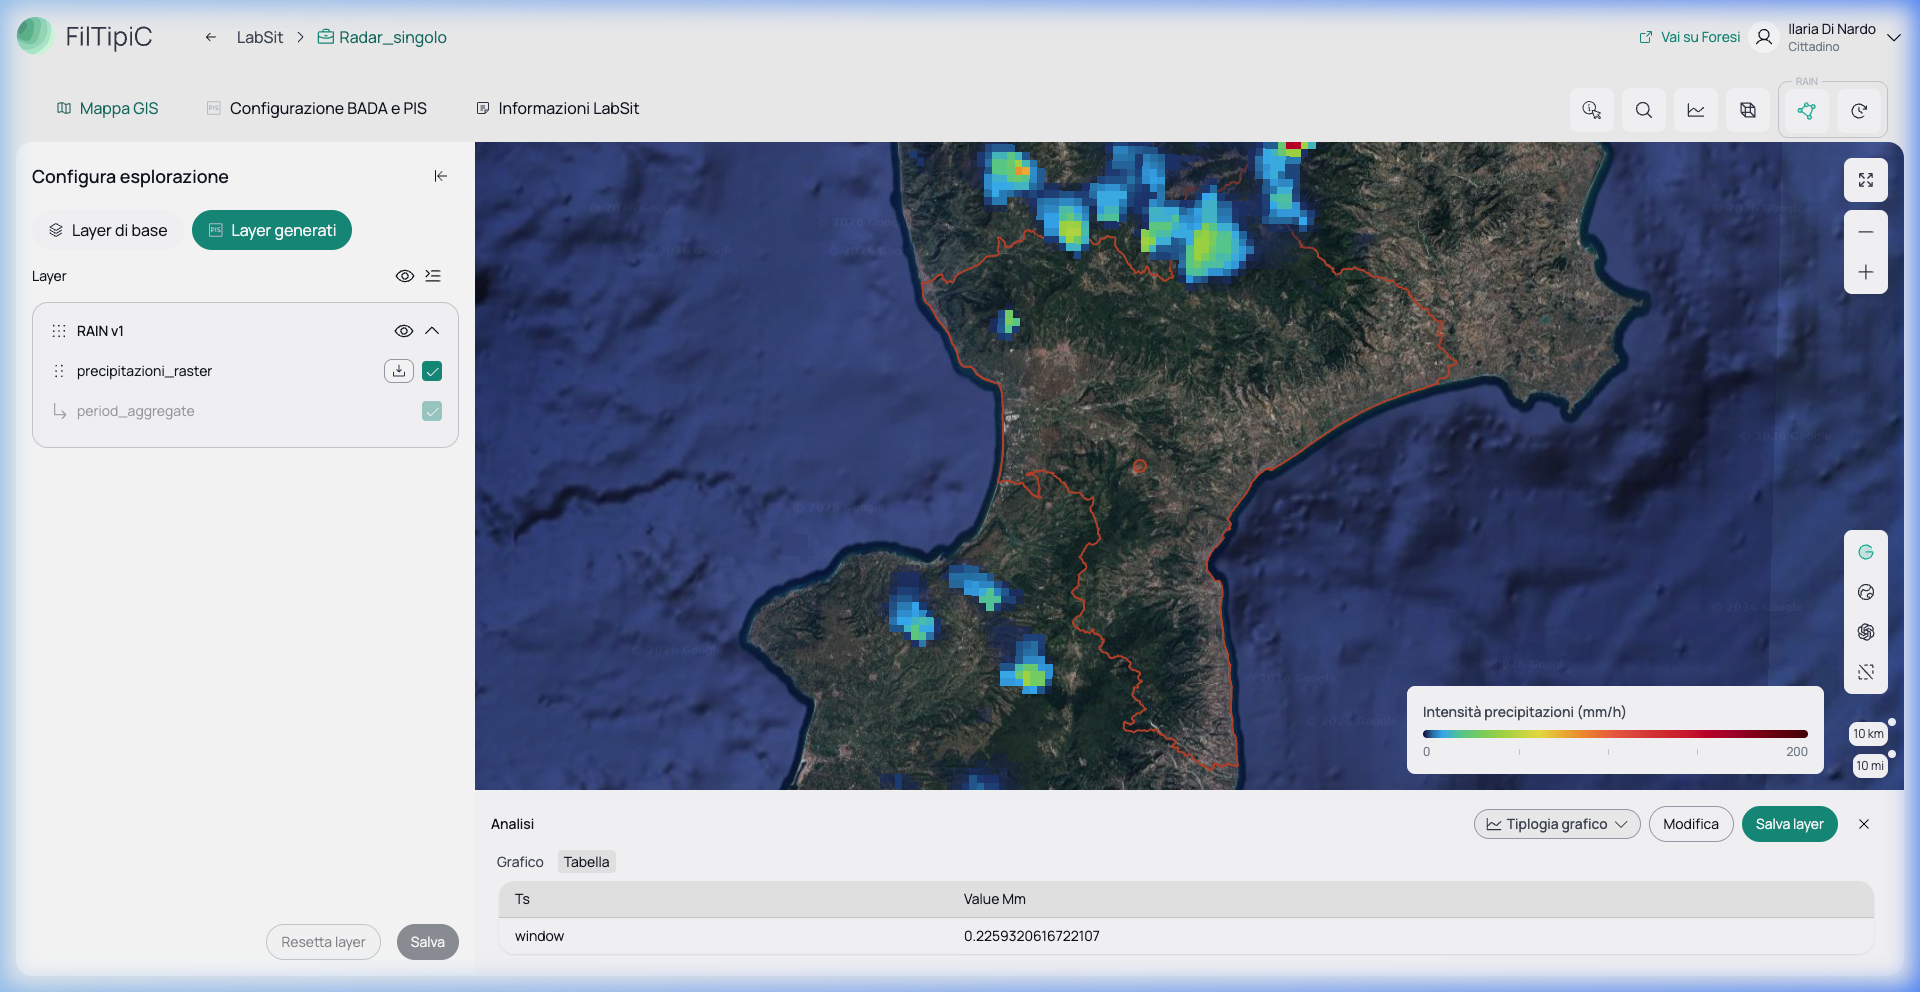Open the map search tool
Image resolution: width=1920 pixels, height=992 pixels.
pos(1643,110)
